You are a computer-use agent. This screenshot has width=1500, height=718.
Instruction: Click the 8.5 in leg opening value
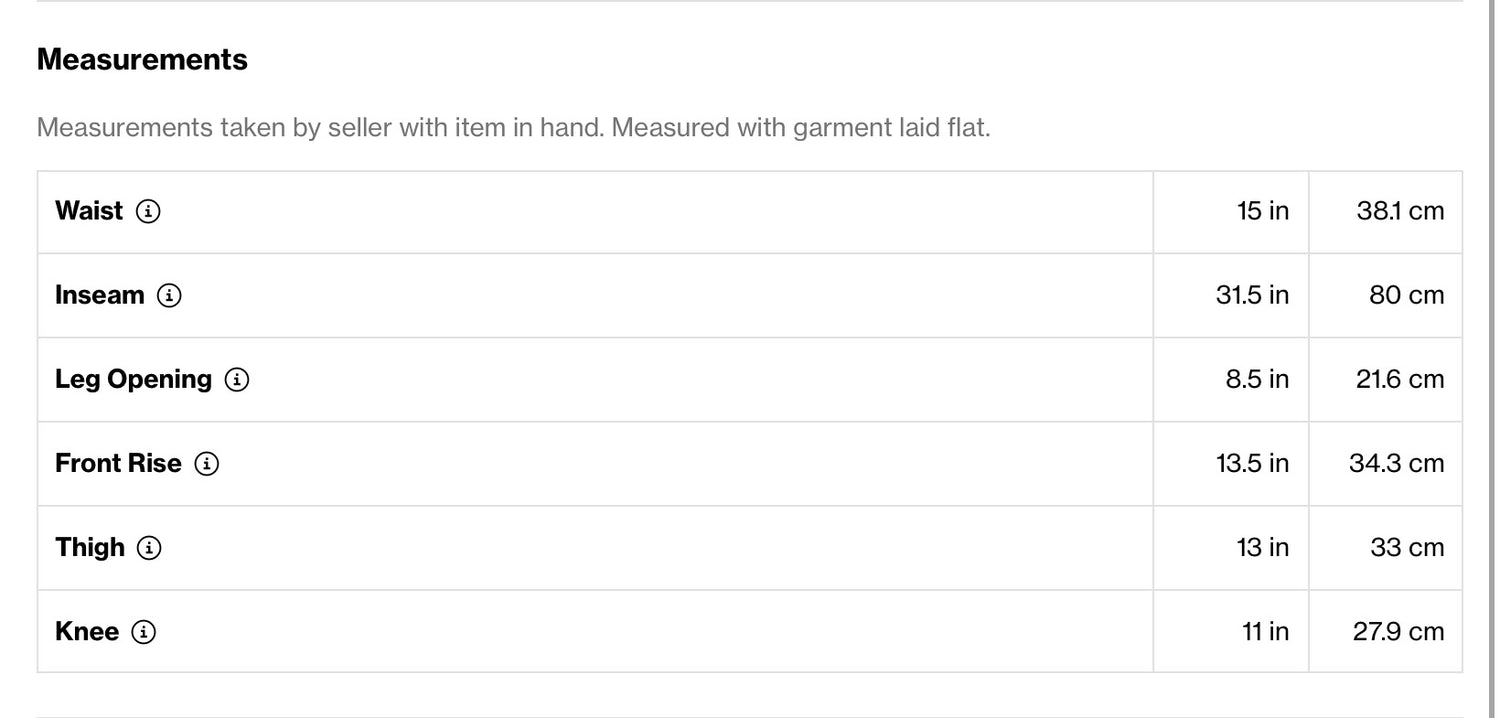1257,379
